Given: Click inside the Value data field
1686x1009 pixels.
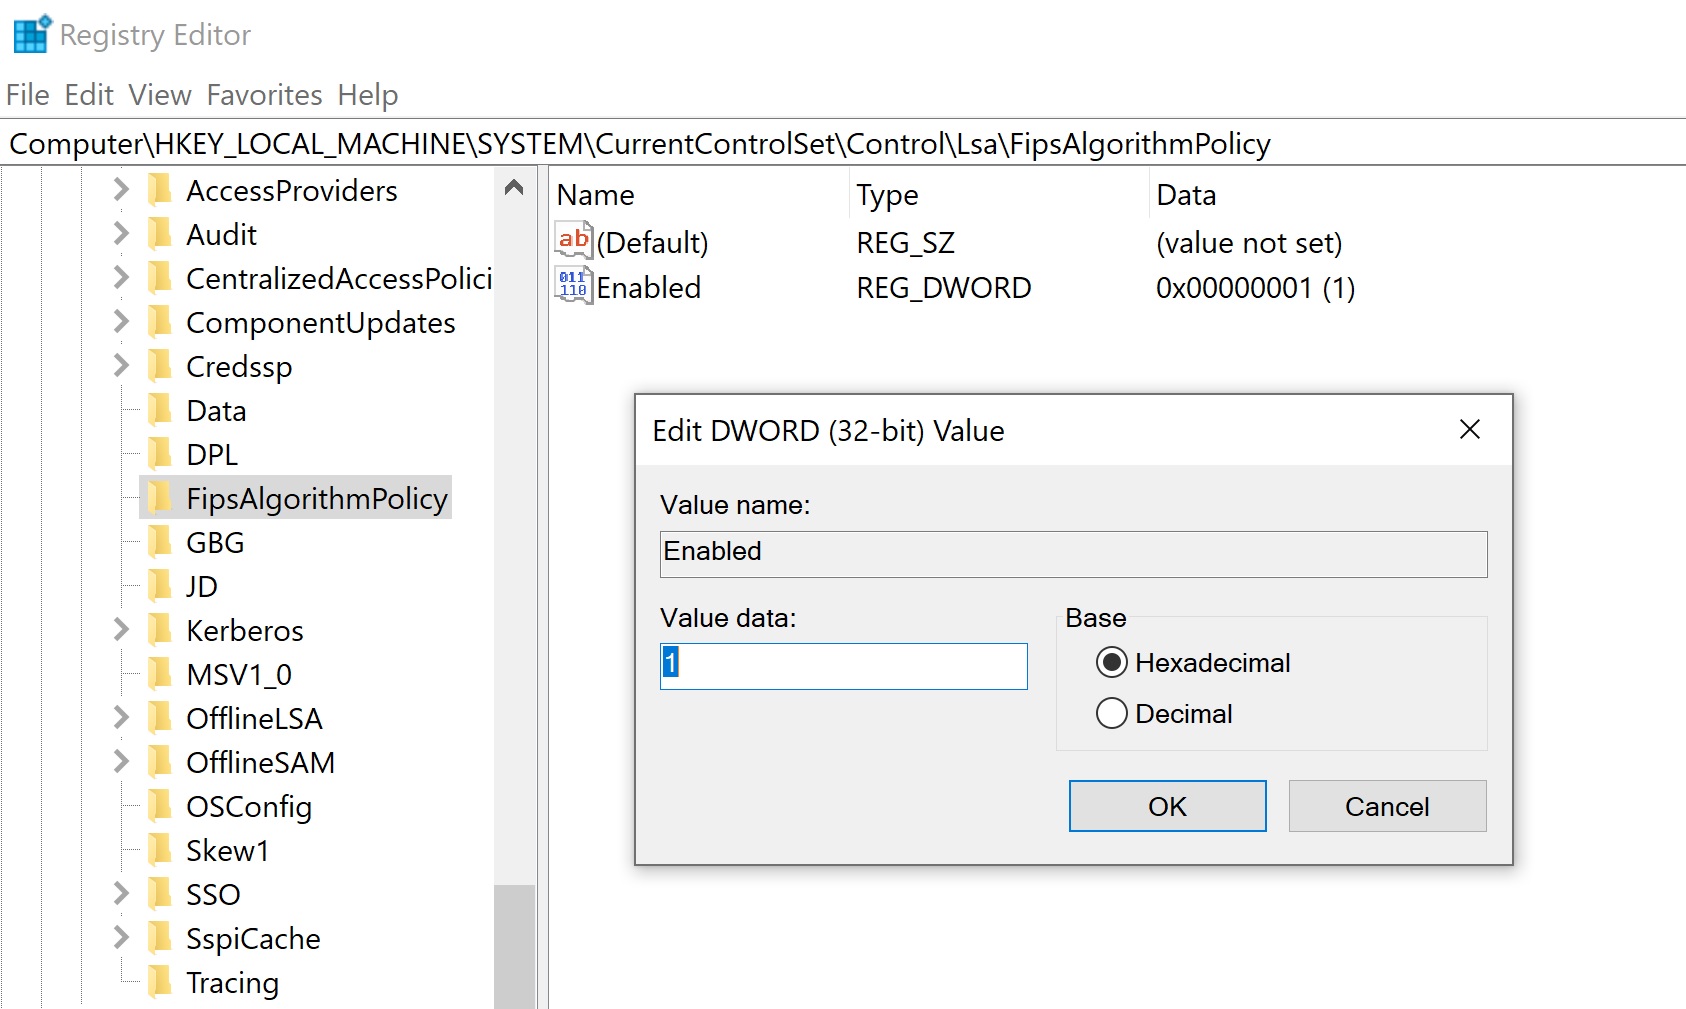Looking at the screenshot, I should coord(843,666).
